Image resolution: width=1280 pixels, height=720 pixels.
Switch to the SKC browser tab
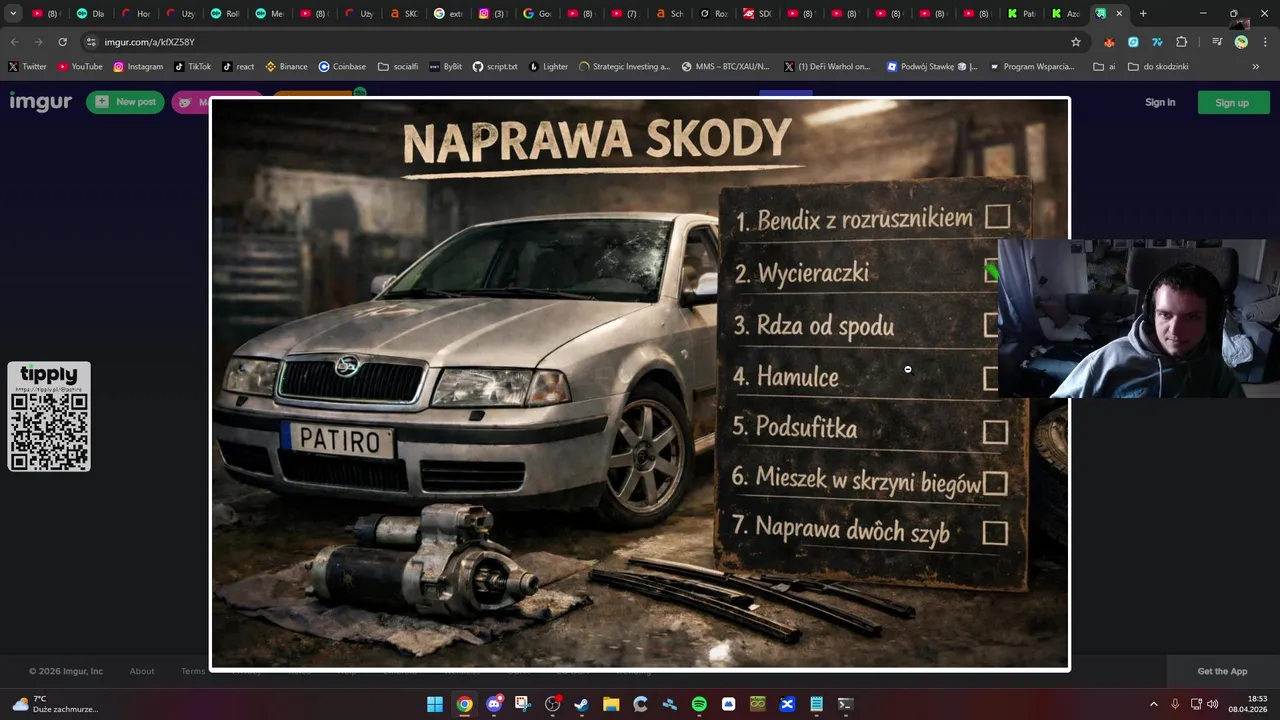click(404, 14)
